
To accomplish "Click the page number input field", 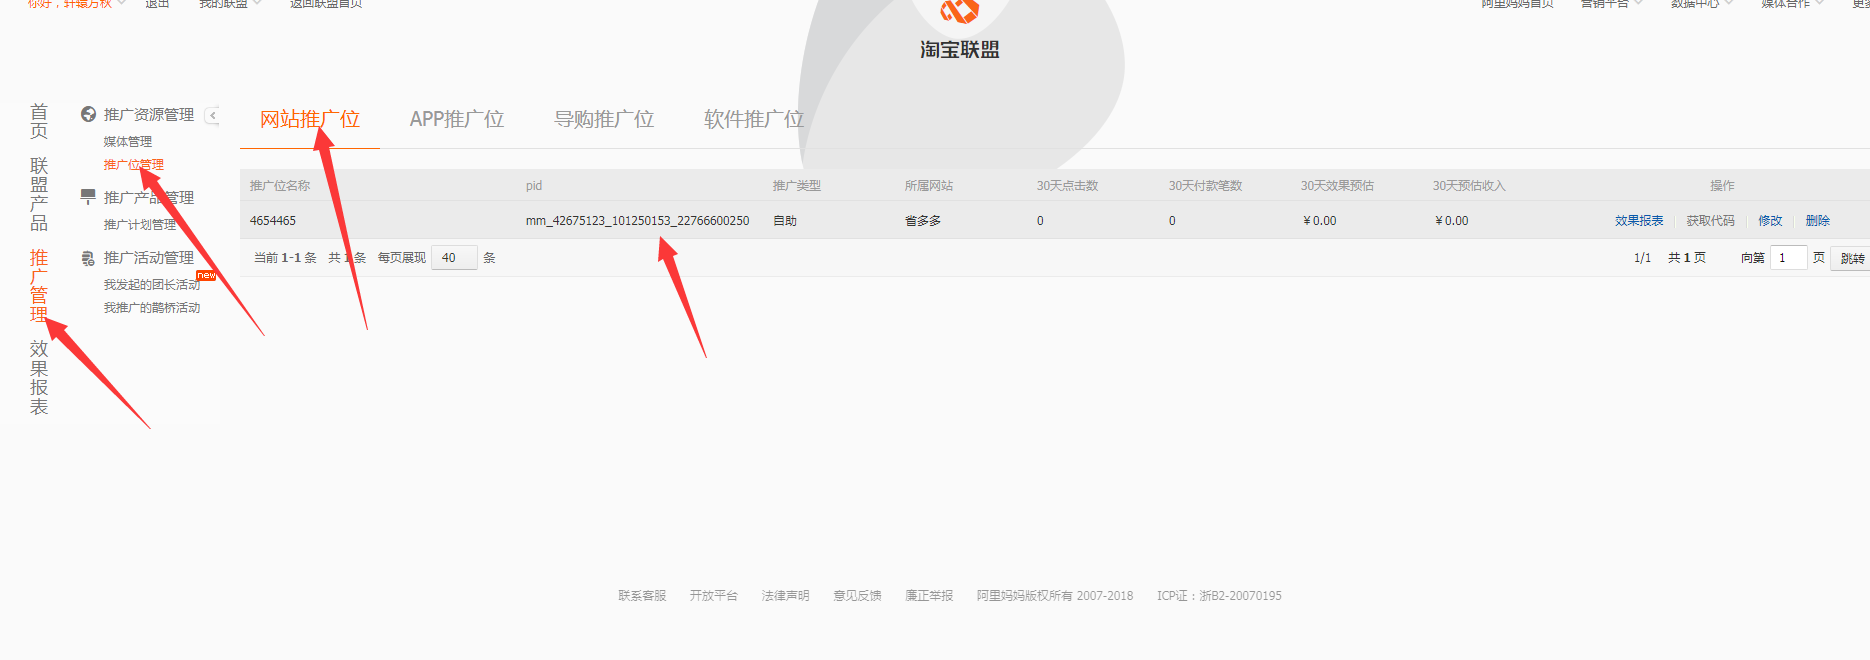I will click(x=1788, y=258).
